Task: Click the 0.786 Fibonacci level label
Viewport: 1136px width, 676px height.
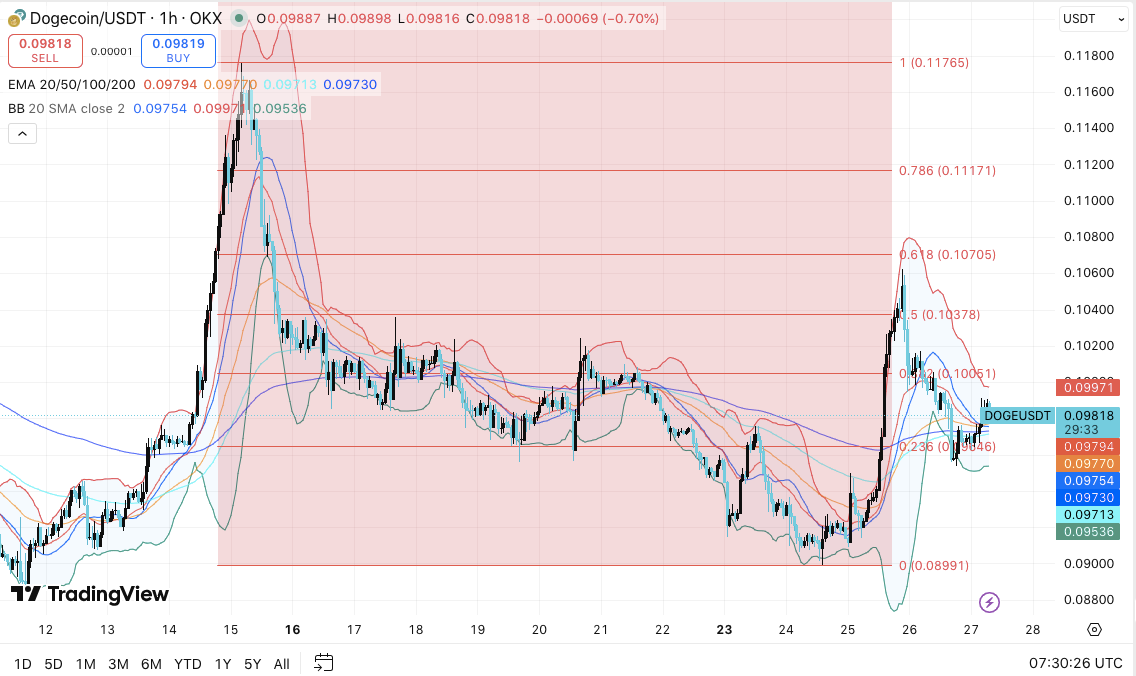Action: (946, 171)
